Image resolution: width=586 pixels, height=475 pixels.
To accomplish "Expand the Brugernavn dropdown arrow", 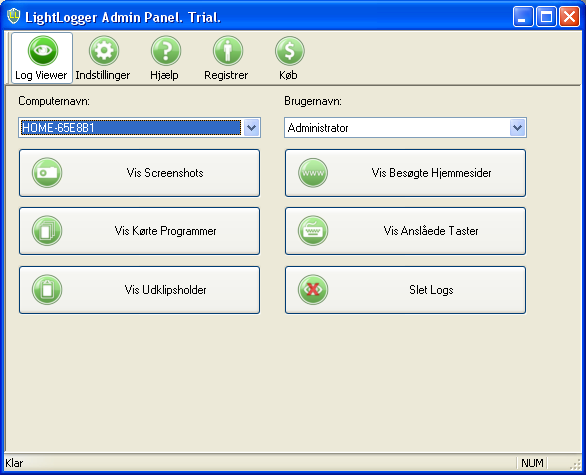I will (518, 128).
